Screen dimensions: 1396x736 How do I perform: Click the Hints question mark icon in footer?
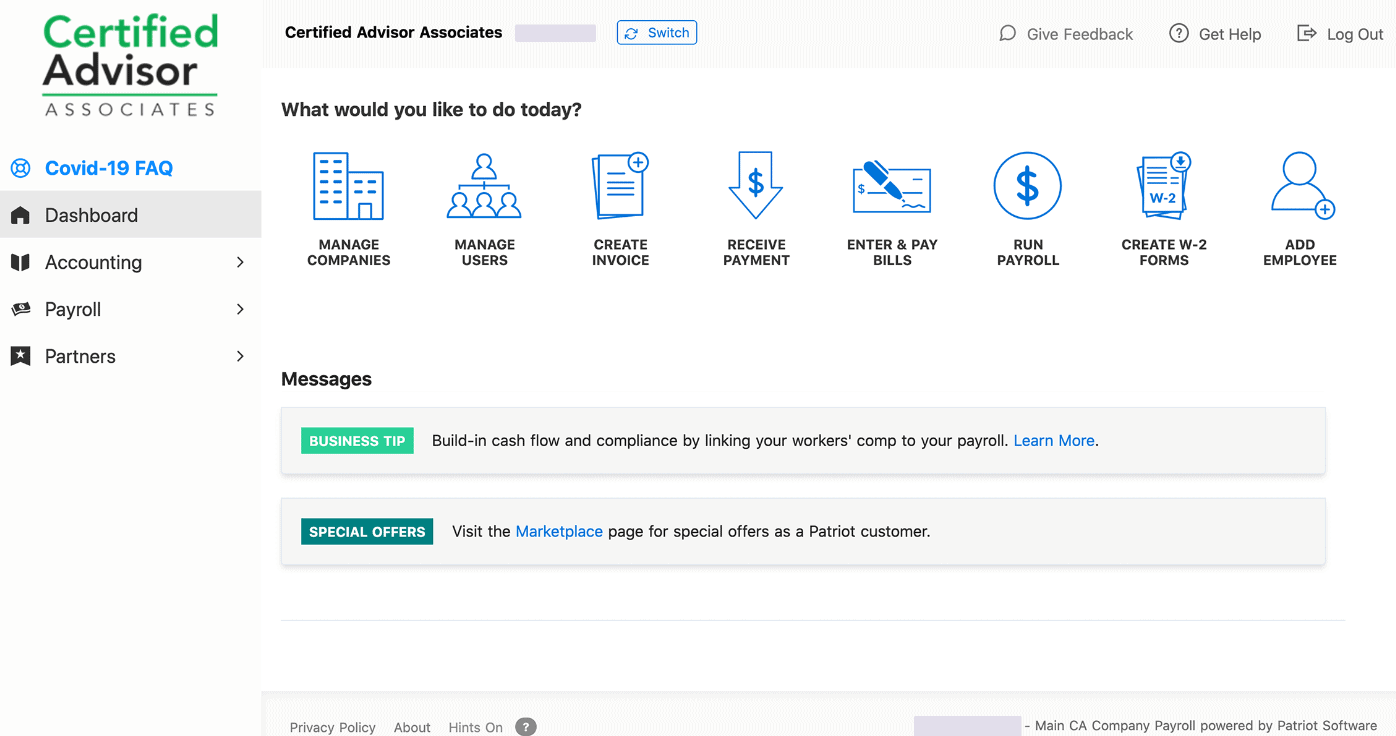pos(526,727)
